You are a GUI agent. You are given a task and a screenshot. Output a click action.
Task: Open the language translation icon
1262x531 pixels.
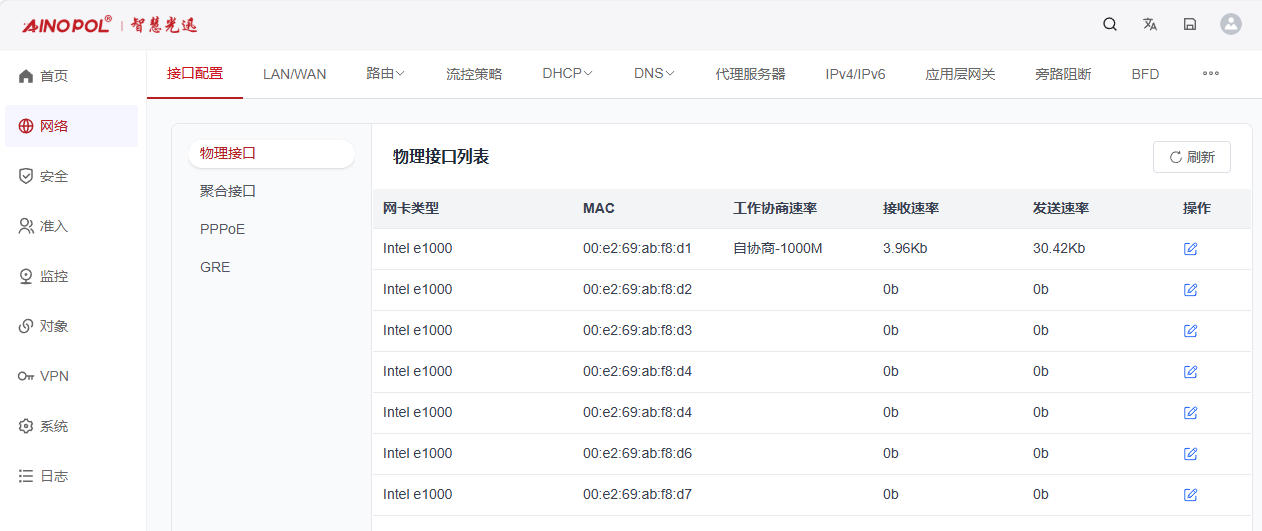(x=1150, y=24)
